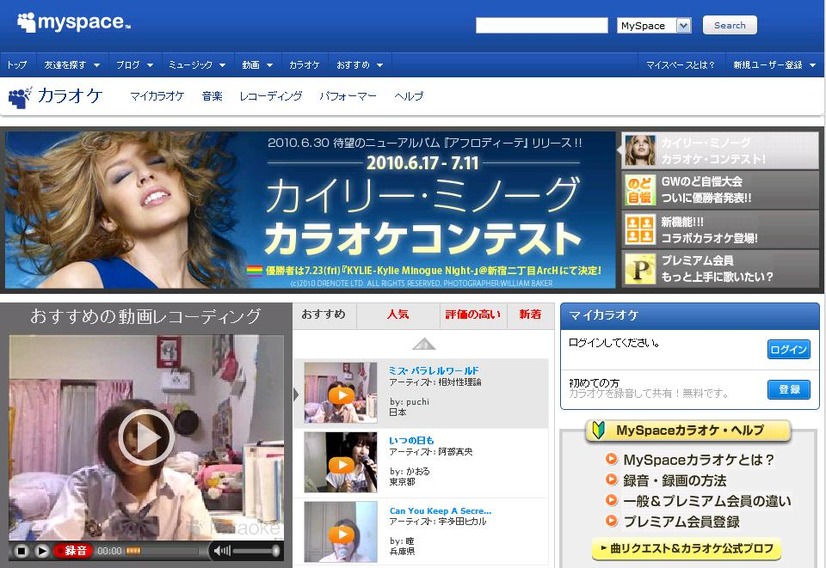Click the red 録音 record button

[x=73, y=551]
